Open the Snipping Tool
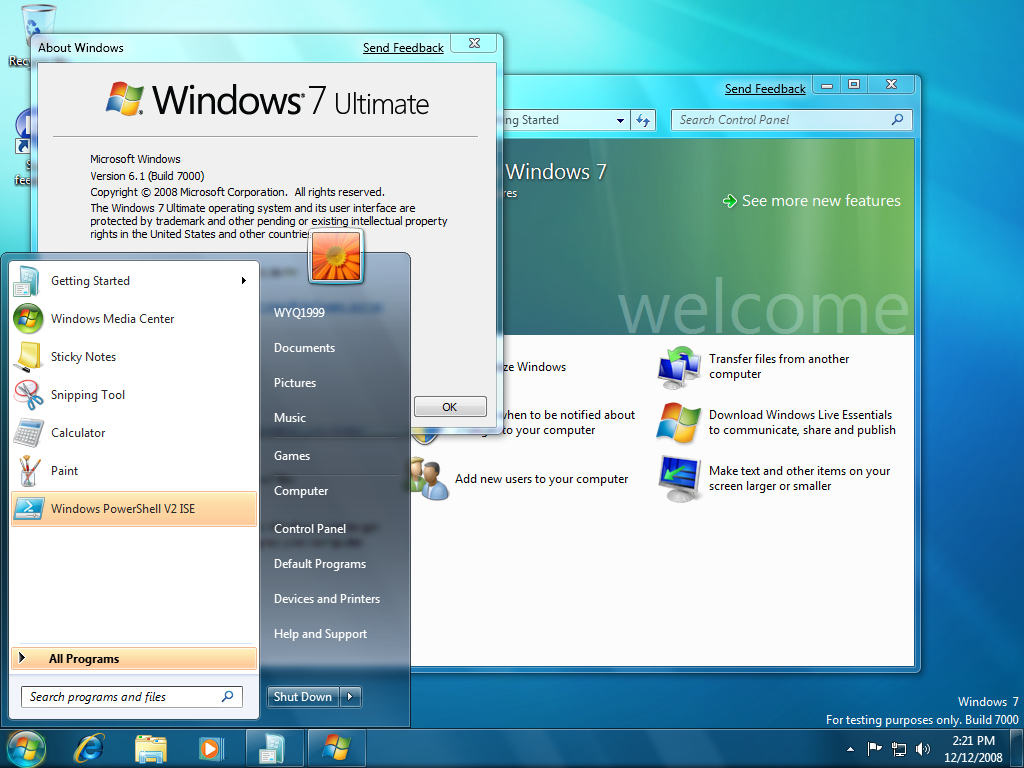 [x=88, y=395]
